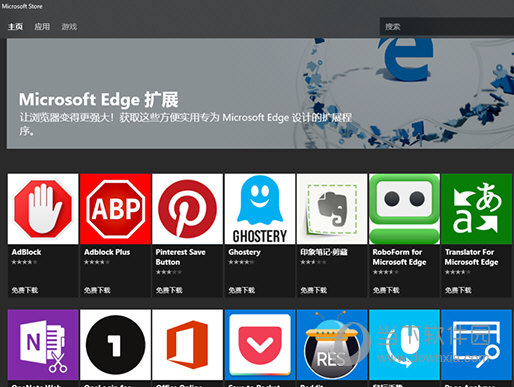Open the OneLogin black circle icon
This screenshot has width=514, height=387.
click(x=115, y=345)
